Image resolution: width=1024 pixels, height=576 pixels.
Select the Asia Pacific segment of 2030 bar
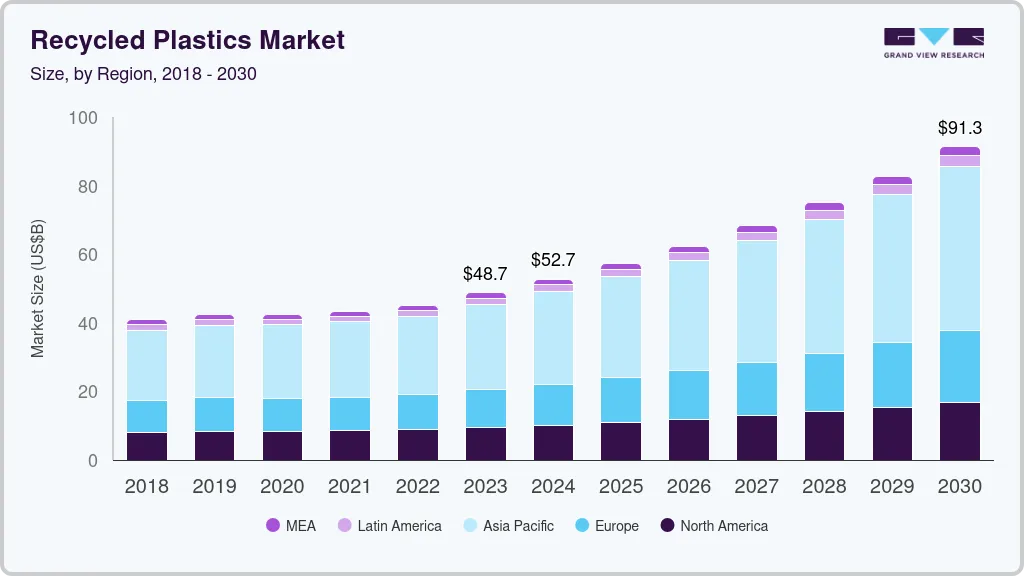959,248
